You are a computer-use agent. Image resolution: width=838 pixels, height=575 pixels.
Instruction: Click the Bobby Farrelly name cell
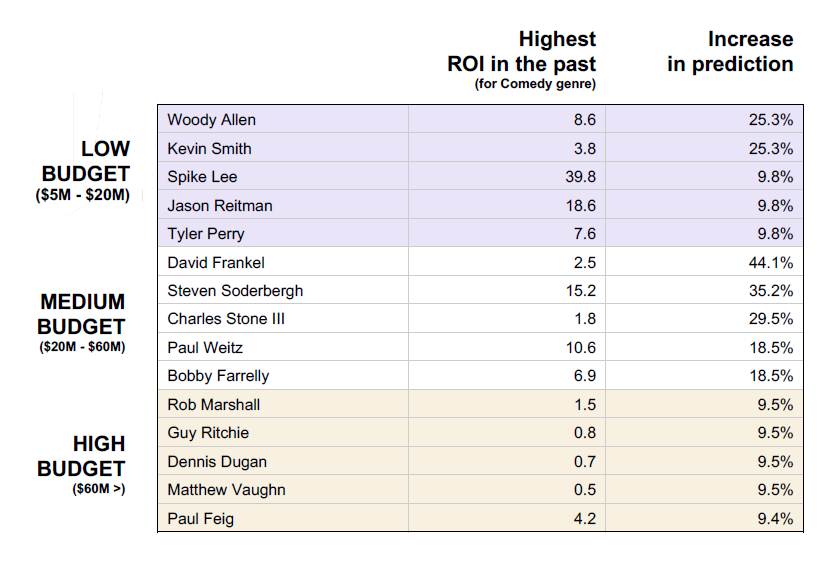tap(218, 376)
